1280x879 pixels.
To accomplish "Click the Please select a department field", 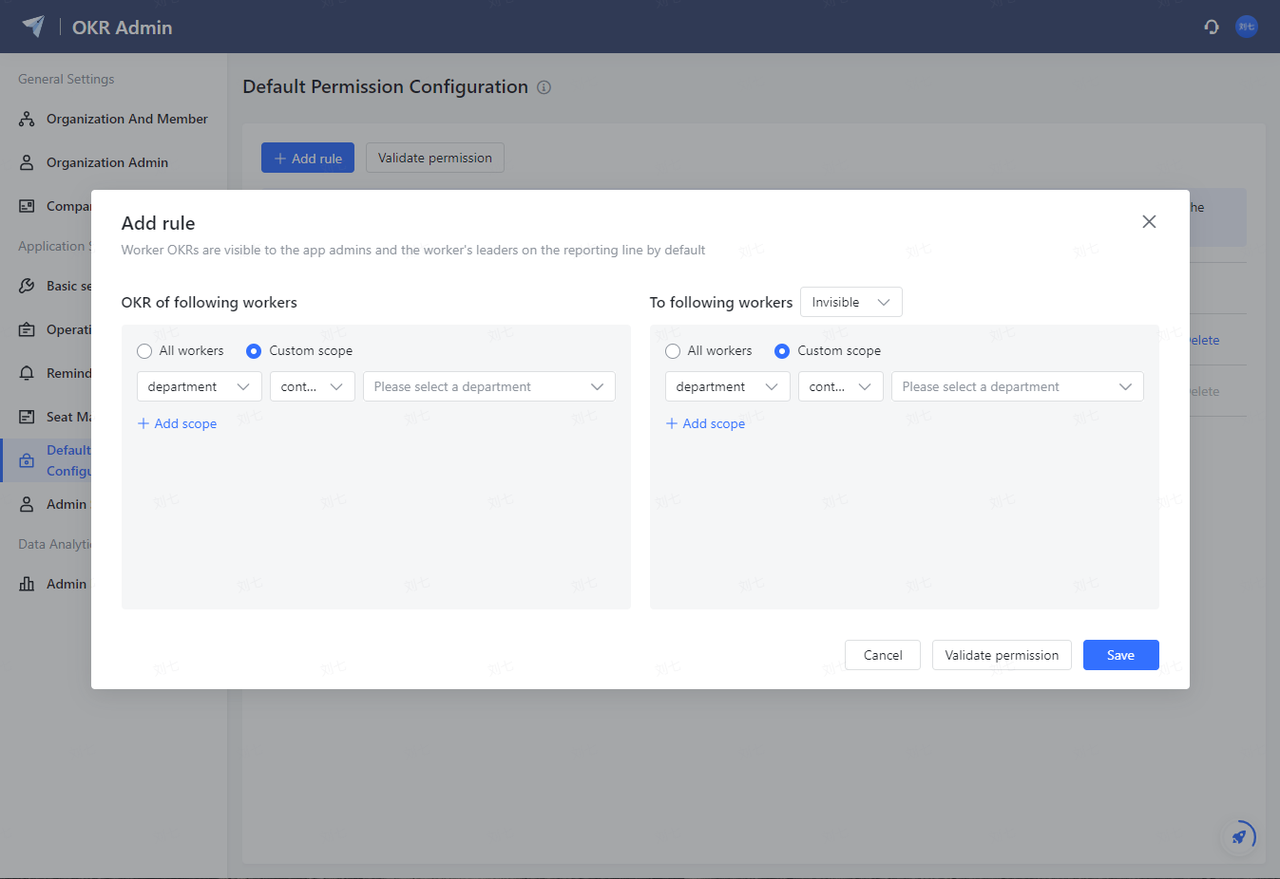I will [489, 386].
